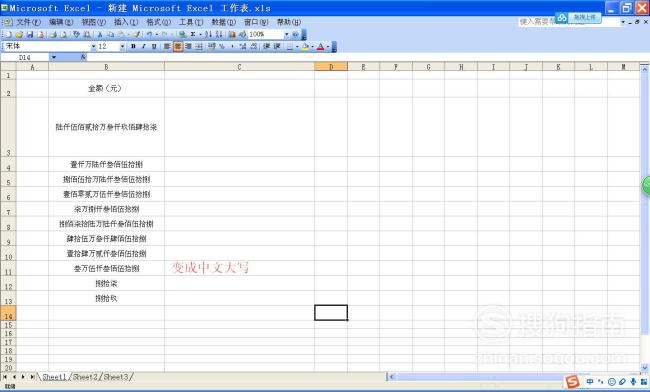Open the 编辑 (Edit) menu

click(61, 22)
